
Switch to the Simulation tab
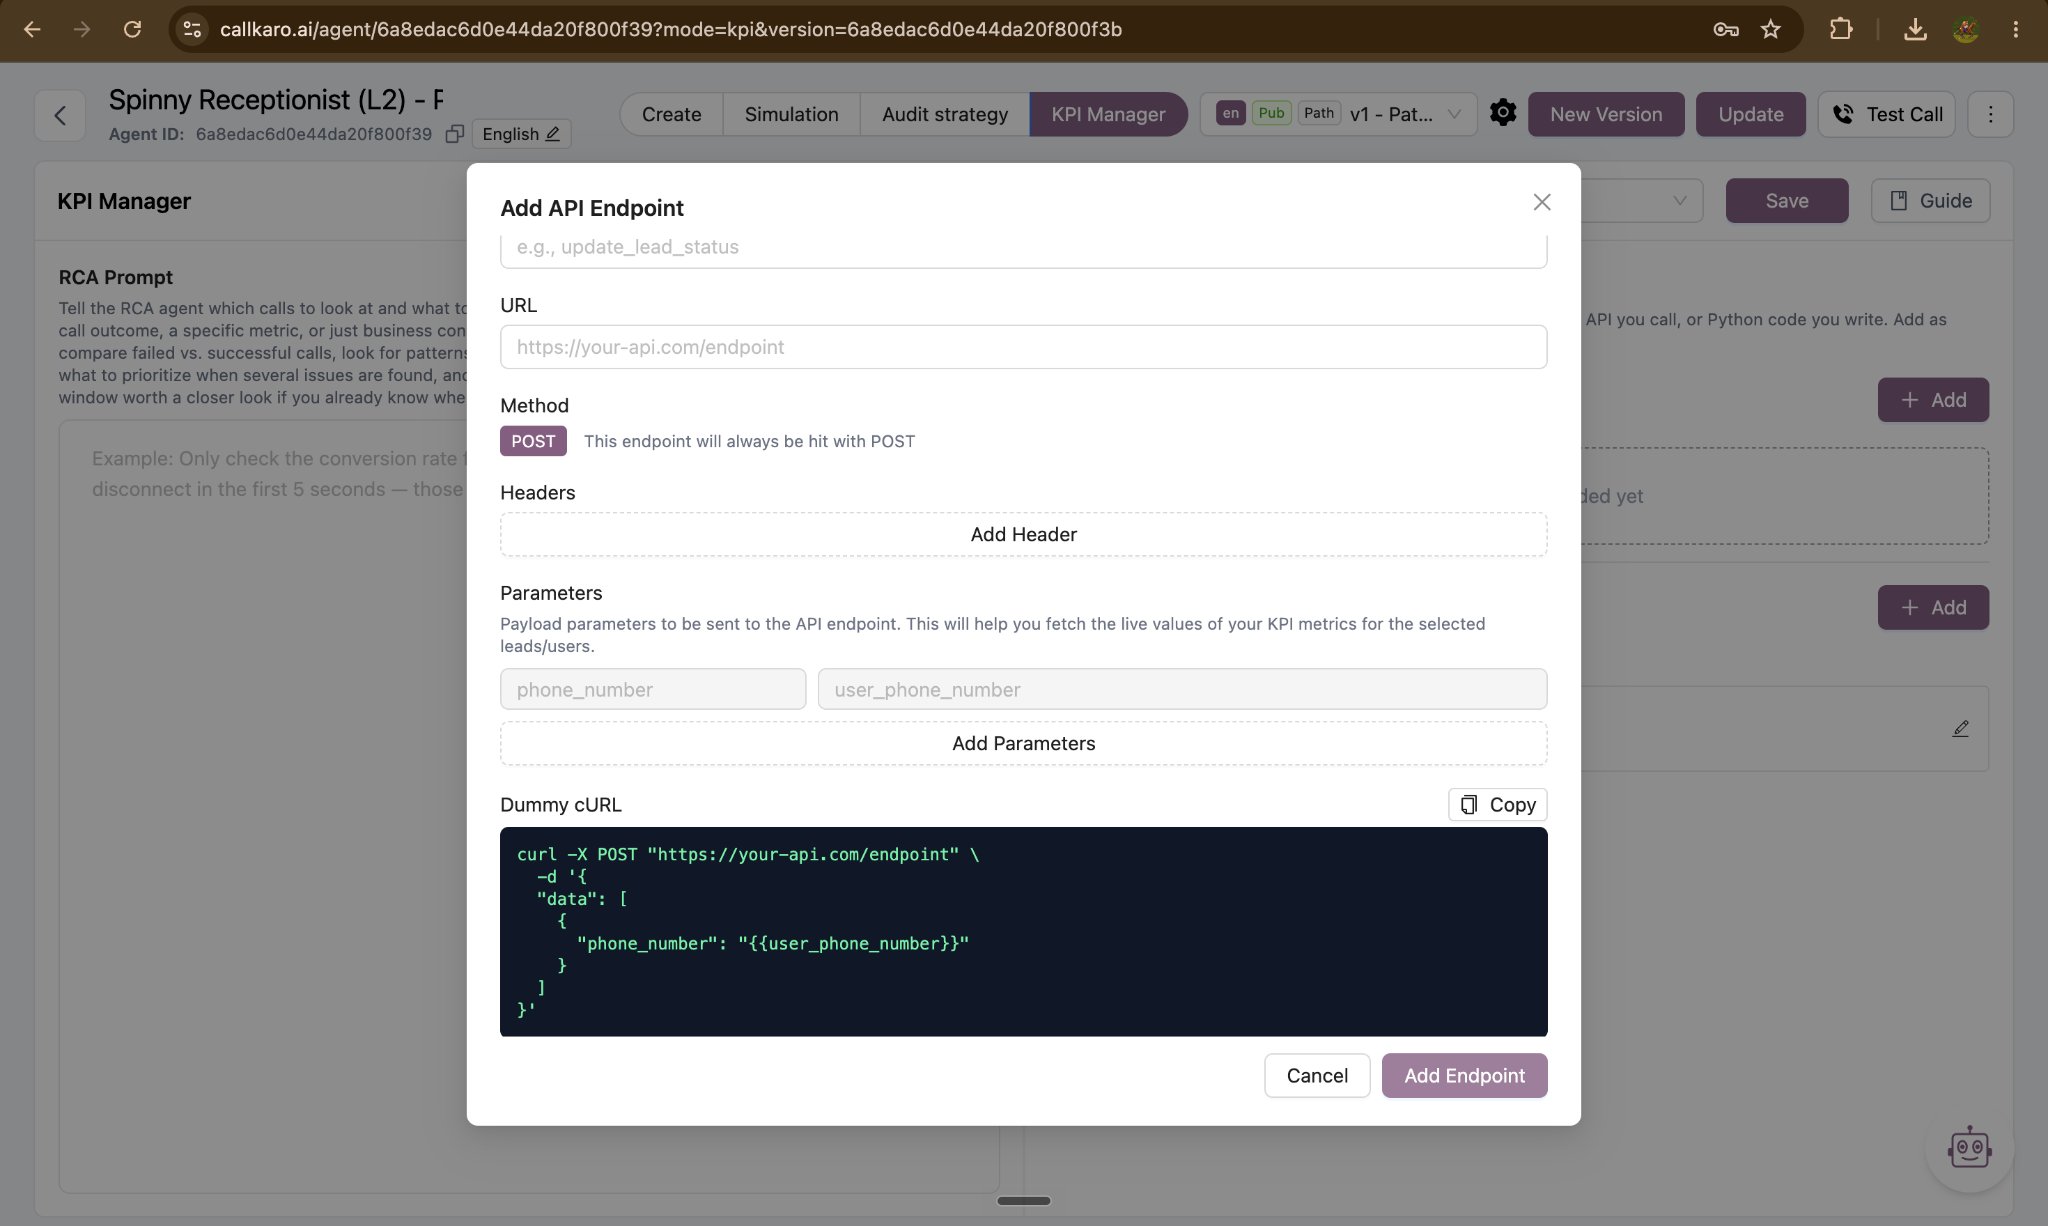pos(791,114)
